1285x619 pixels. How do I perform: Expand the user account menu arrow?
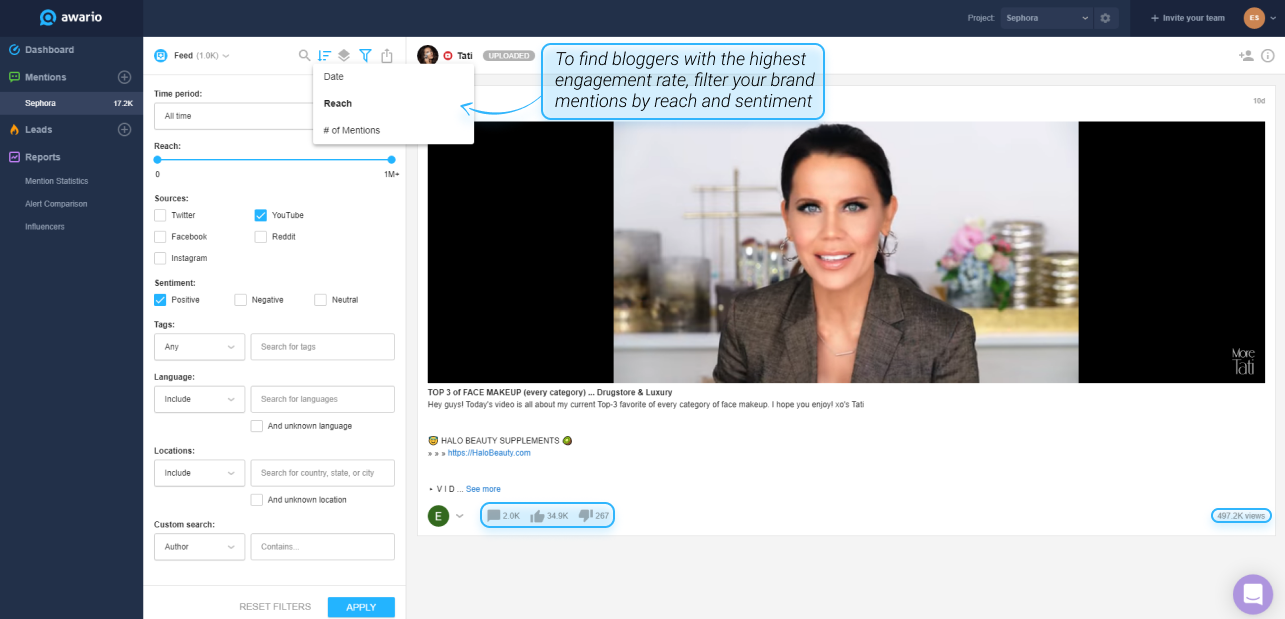point(1272,18)
